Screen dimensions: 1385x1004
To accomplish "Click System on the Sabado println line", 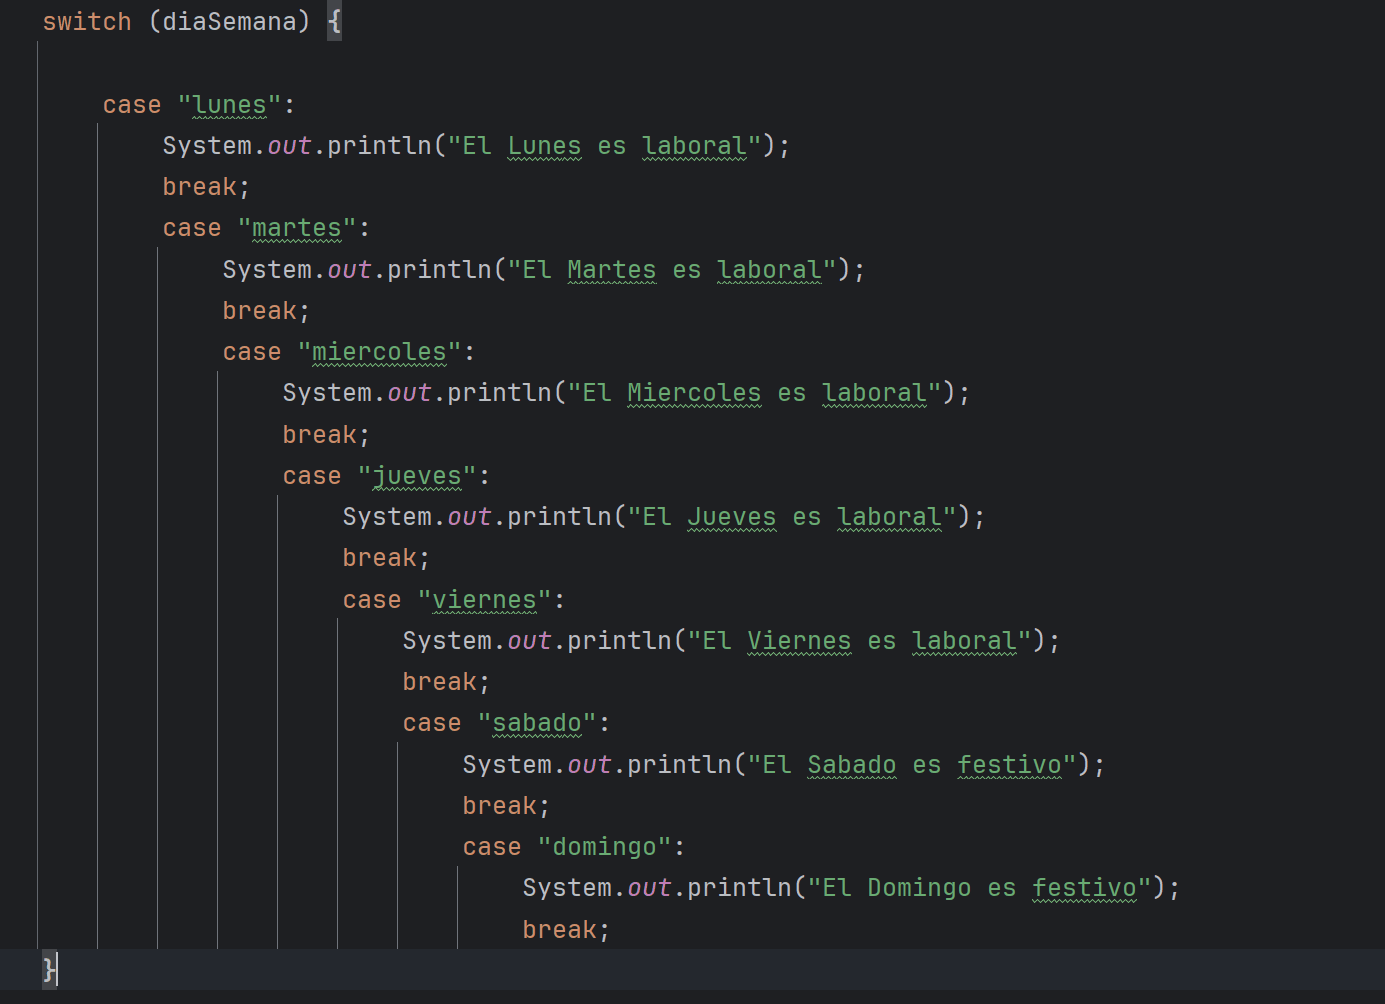I will pyautogui.click(x=507, y=765).
